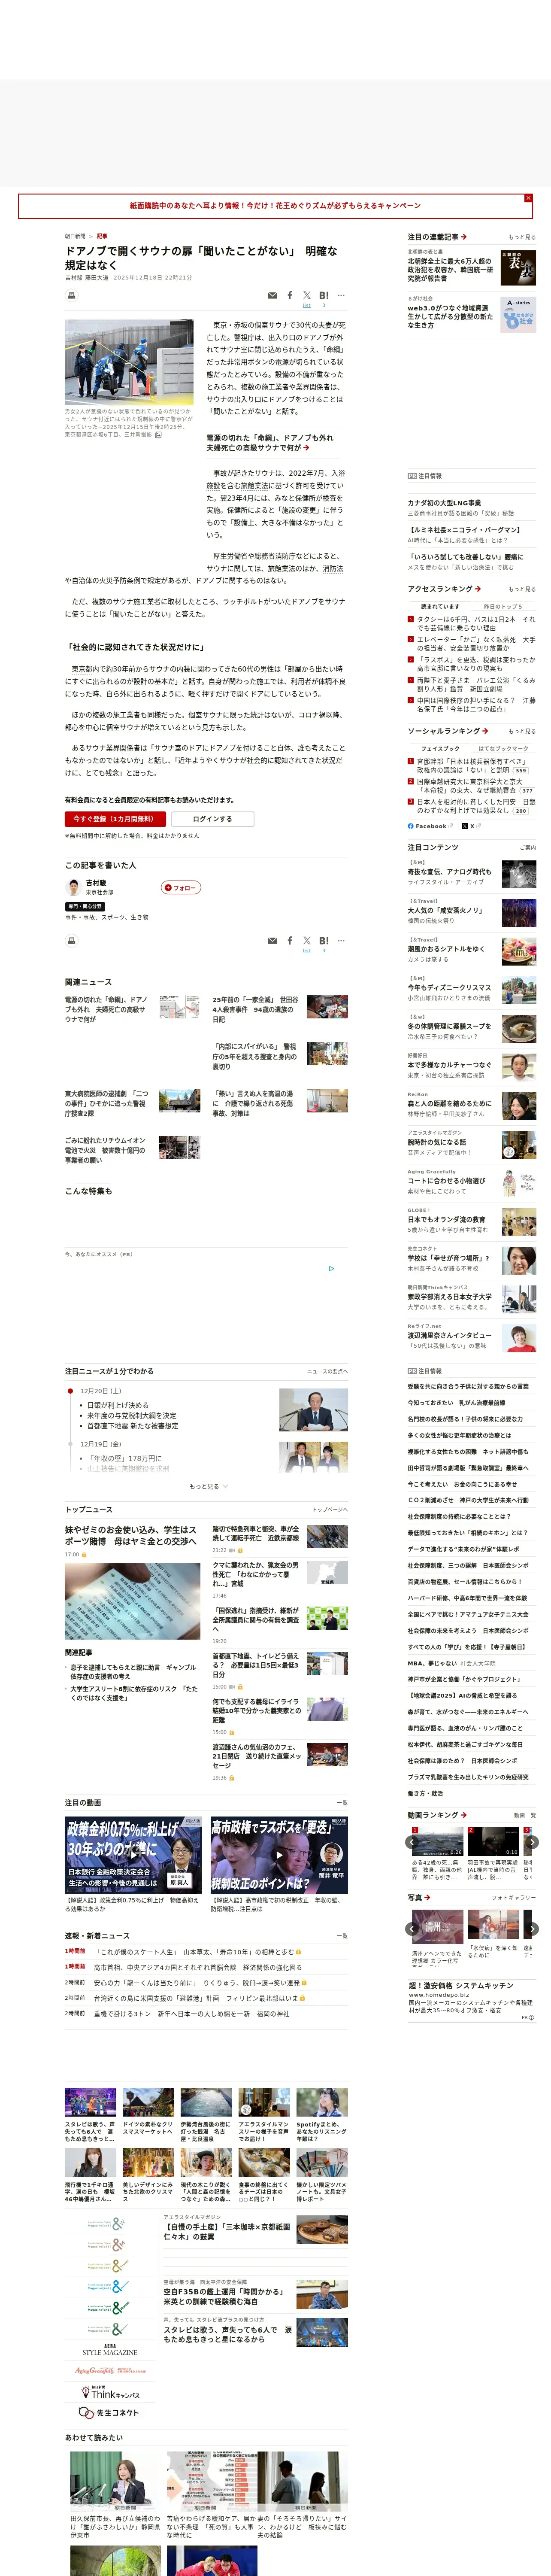The height and width of the screenshot is (2576, 551).
Task: Share on X using the top icon
Action: click(x=307, y=296)
